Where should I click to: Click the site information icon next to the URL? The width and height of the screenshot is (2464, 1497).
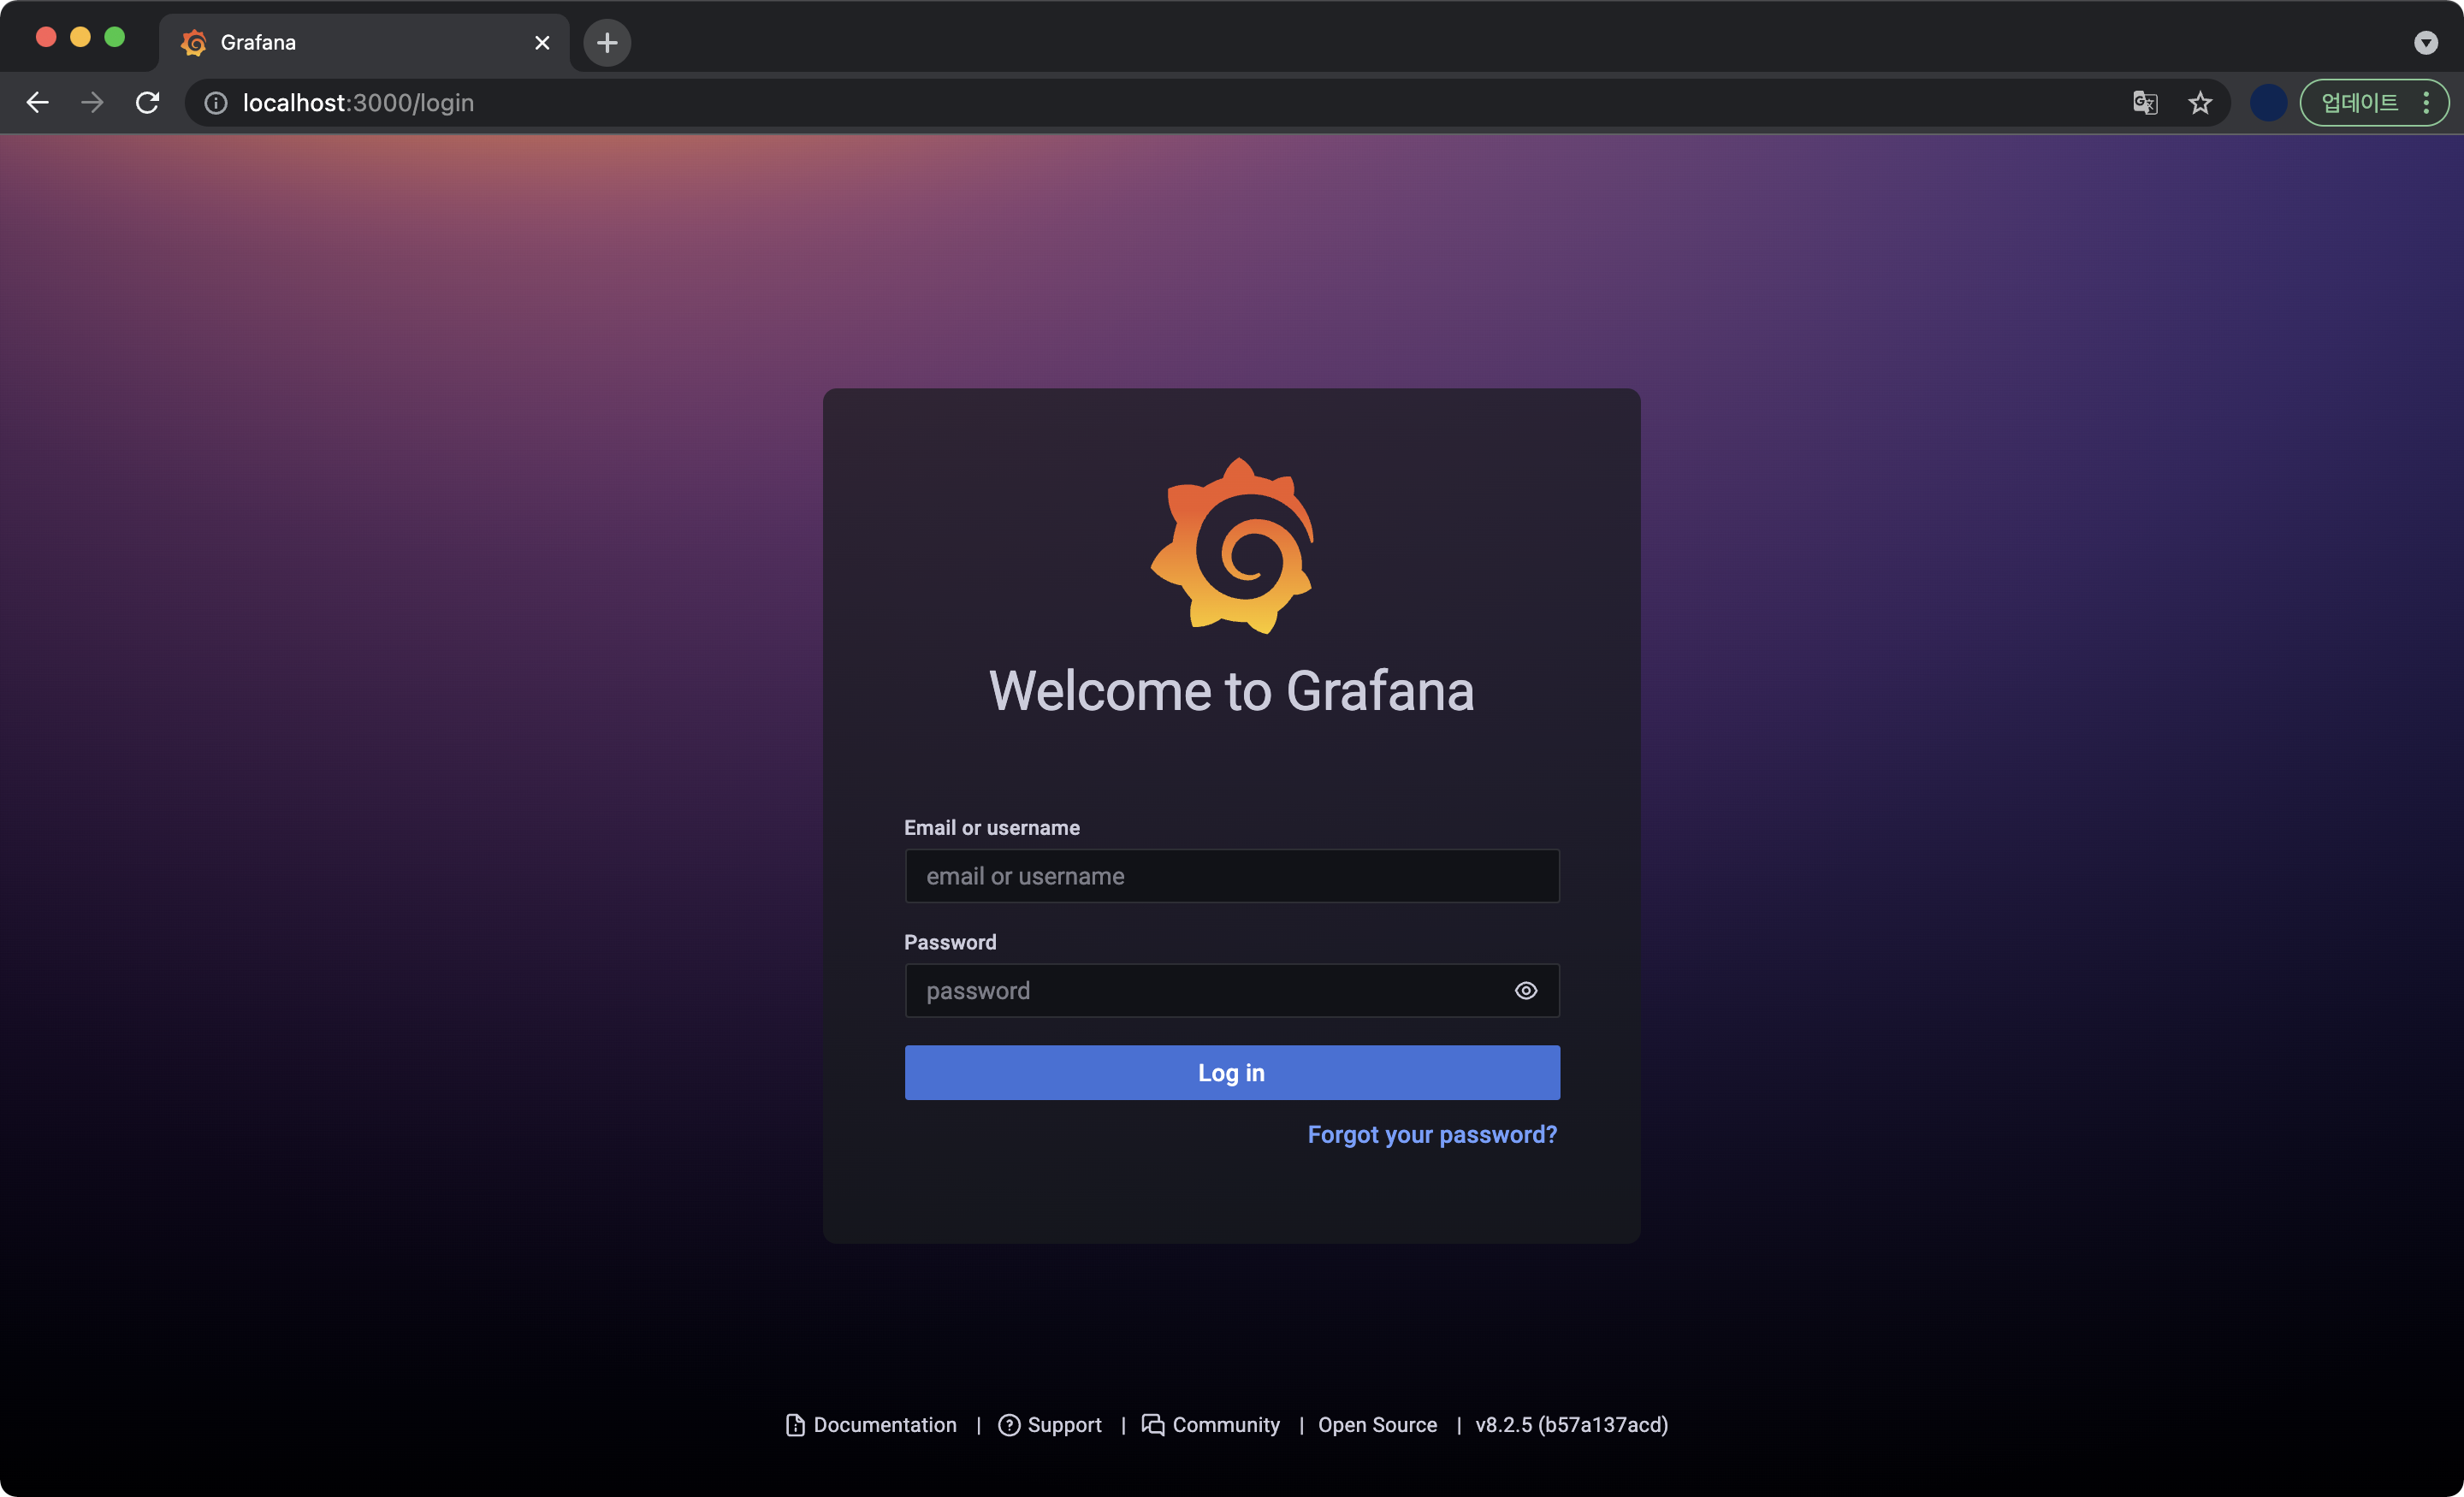point(215,102)
